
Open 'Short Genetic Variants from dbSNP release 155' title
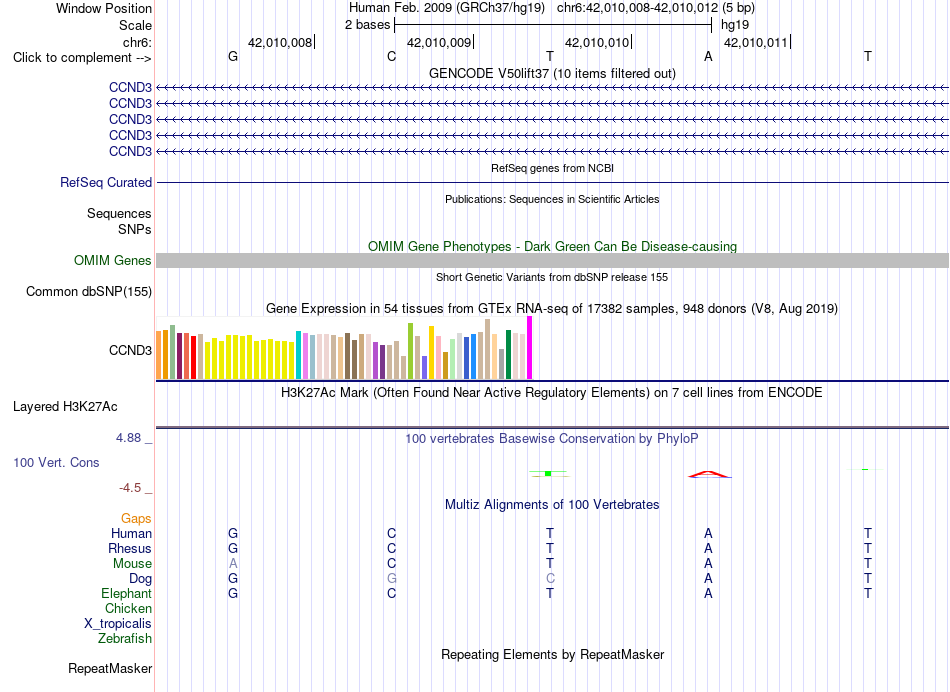pos(552,277)
